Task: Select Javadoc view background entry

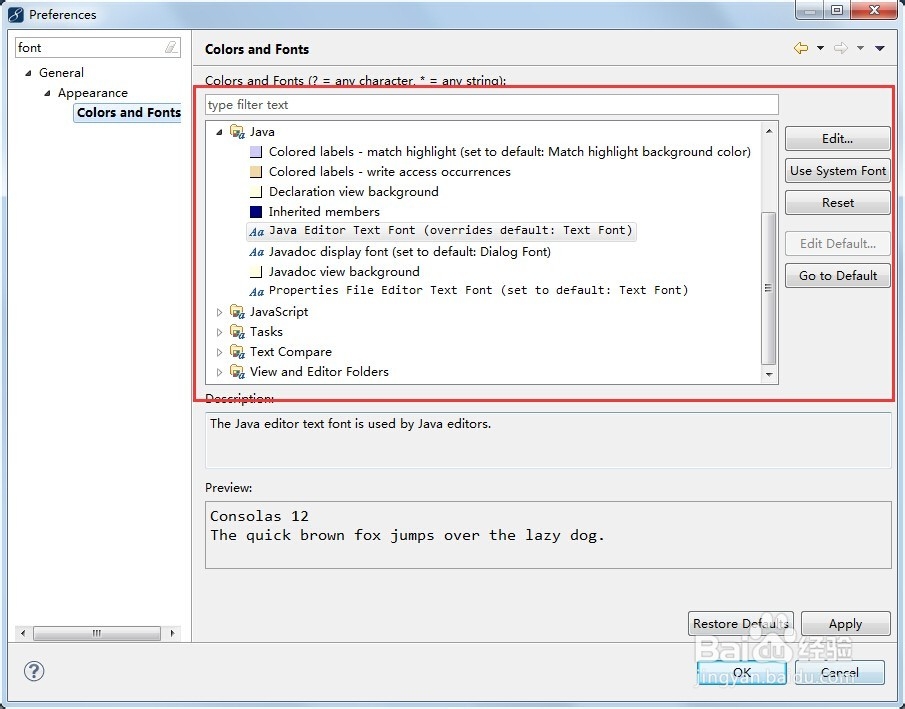Action: click(344, 272)
